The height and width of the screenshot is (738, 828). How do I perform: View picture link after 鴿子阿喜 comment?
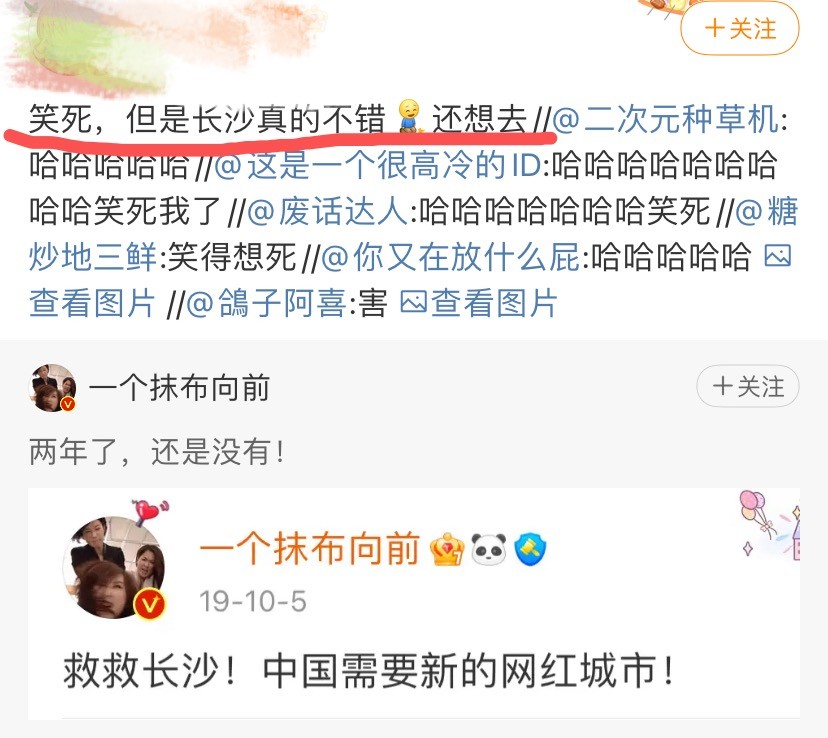[478, 304]
